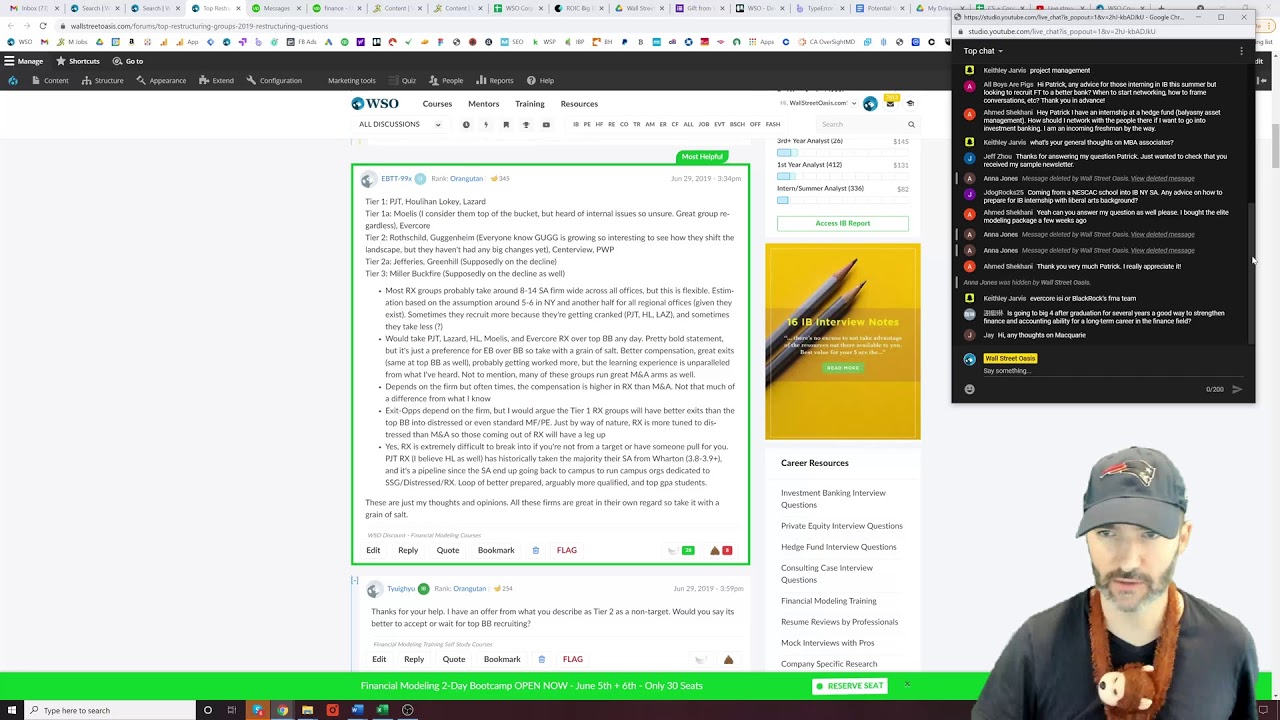1280x720 pixels.
Task: Select the lightning bolt filter icon
Action: click(x=486, y=125)
